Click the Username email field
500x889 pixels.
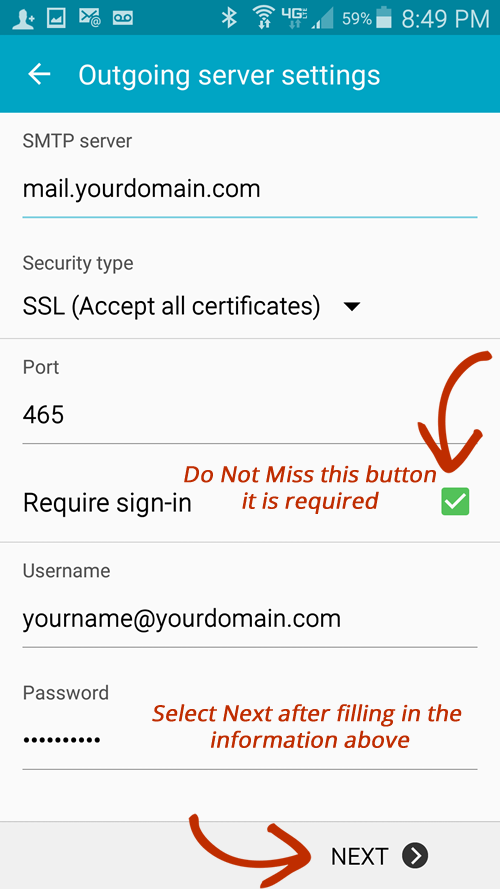point(250,620)
